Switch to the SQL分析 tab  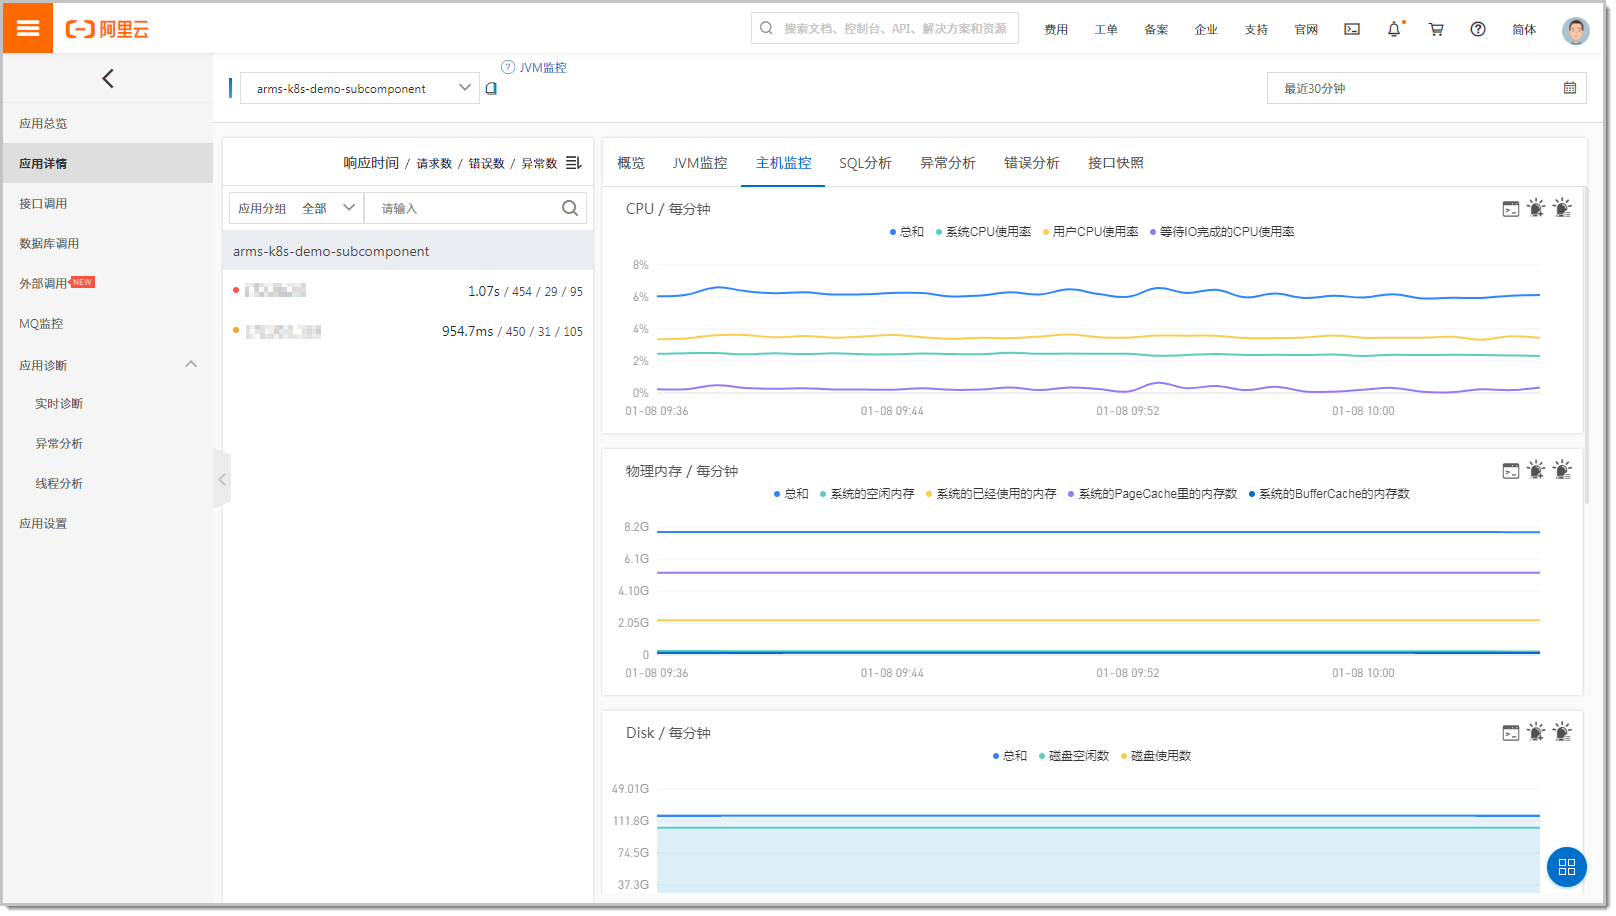865,163
